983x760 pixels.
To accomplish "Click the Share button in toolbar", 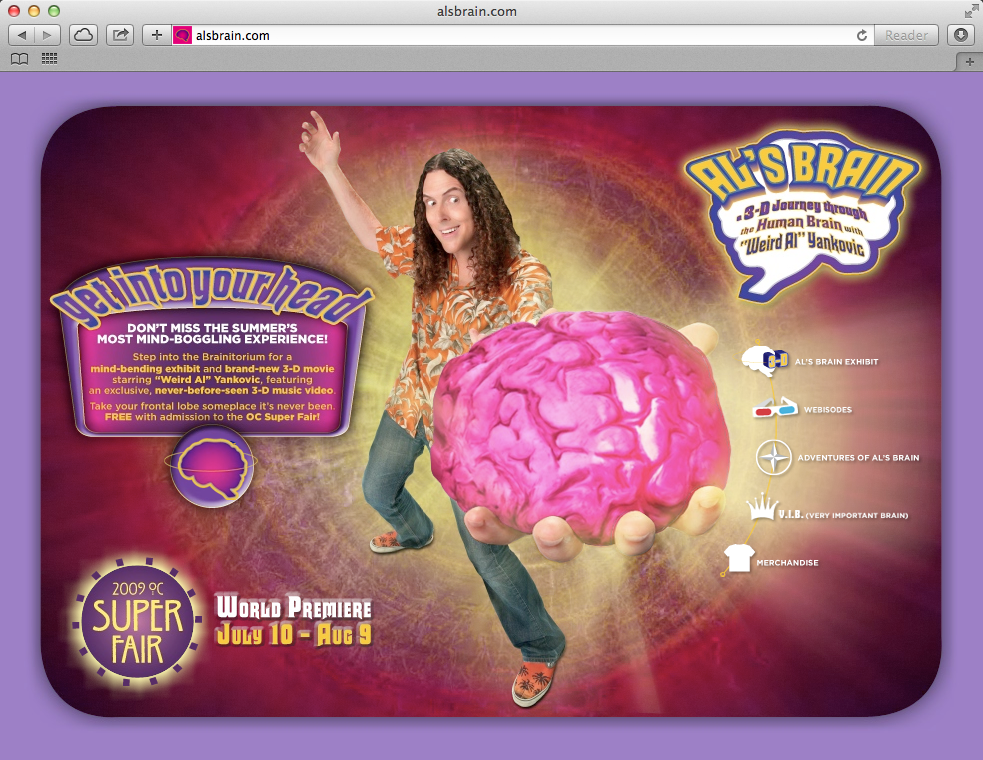I will click(x=120, y=35).
